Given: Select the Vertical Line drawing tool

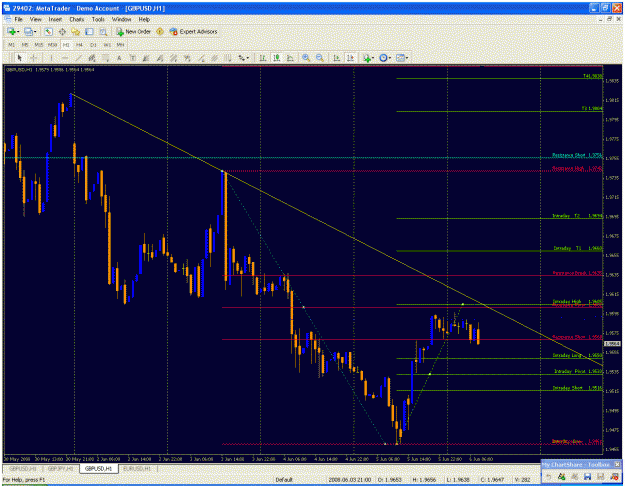Looking at the screenshot, I should (x=51, y=58).
